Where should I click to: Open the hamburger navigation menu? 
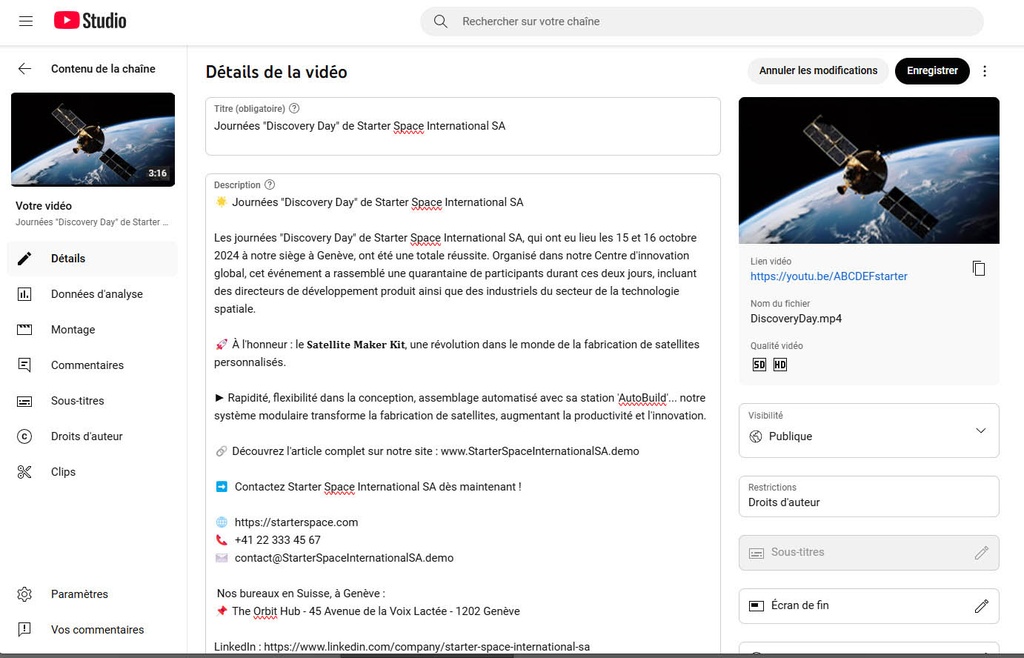click(x=25, y=21)
